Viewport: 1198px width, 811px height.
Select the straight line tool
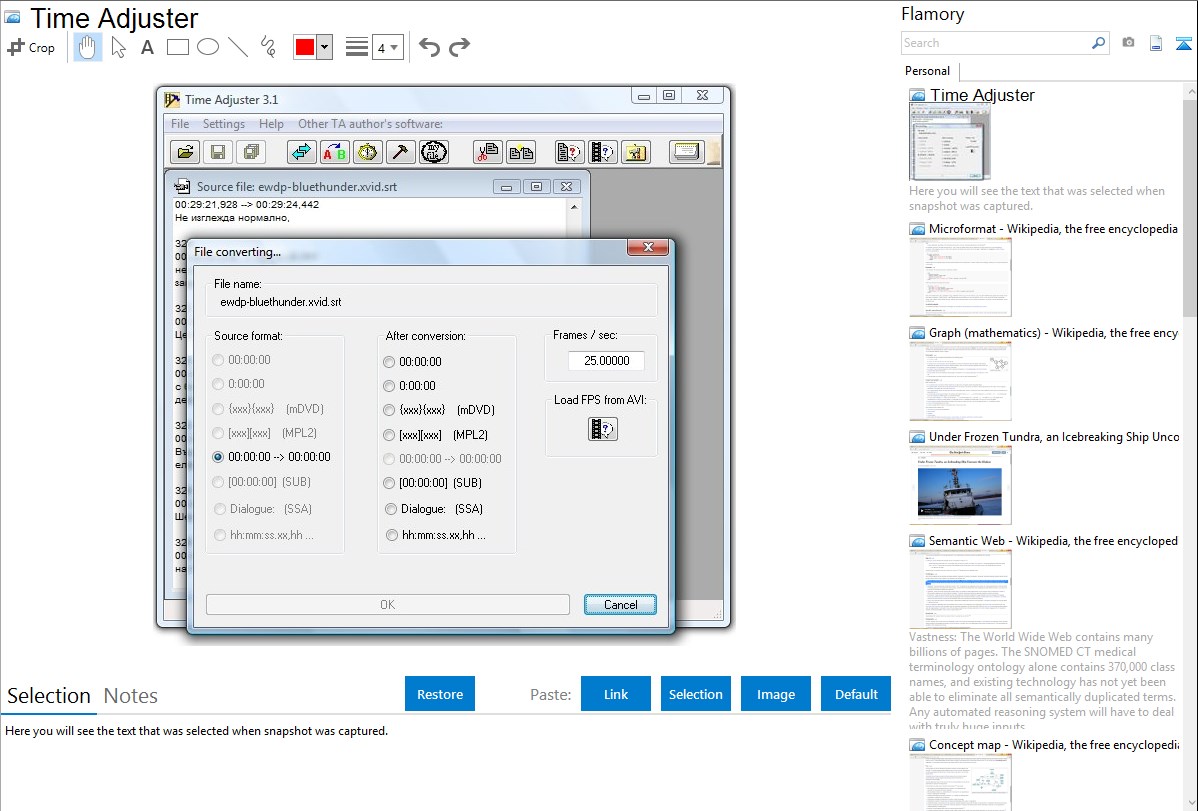(238, 47)
